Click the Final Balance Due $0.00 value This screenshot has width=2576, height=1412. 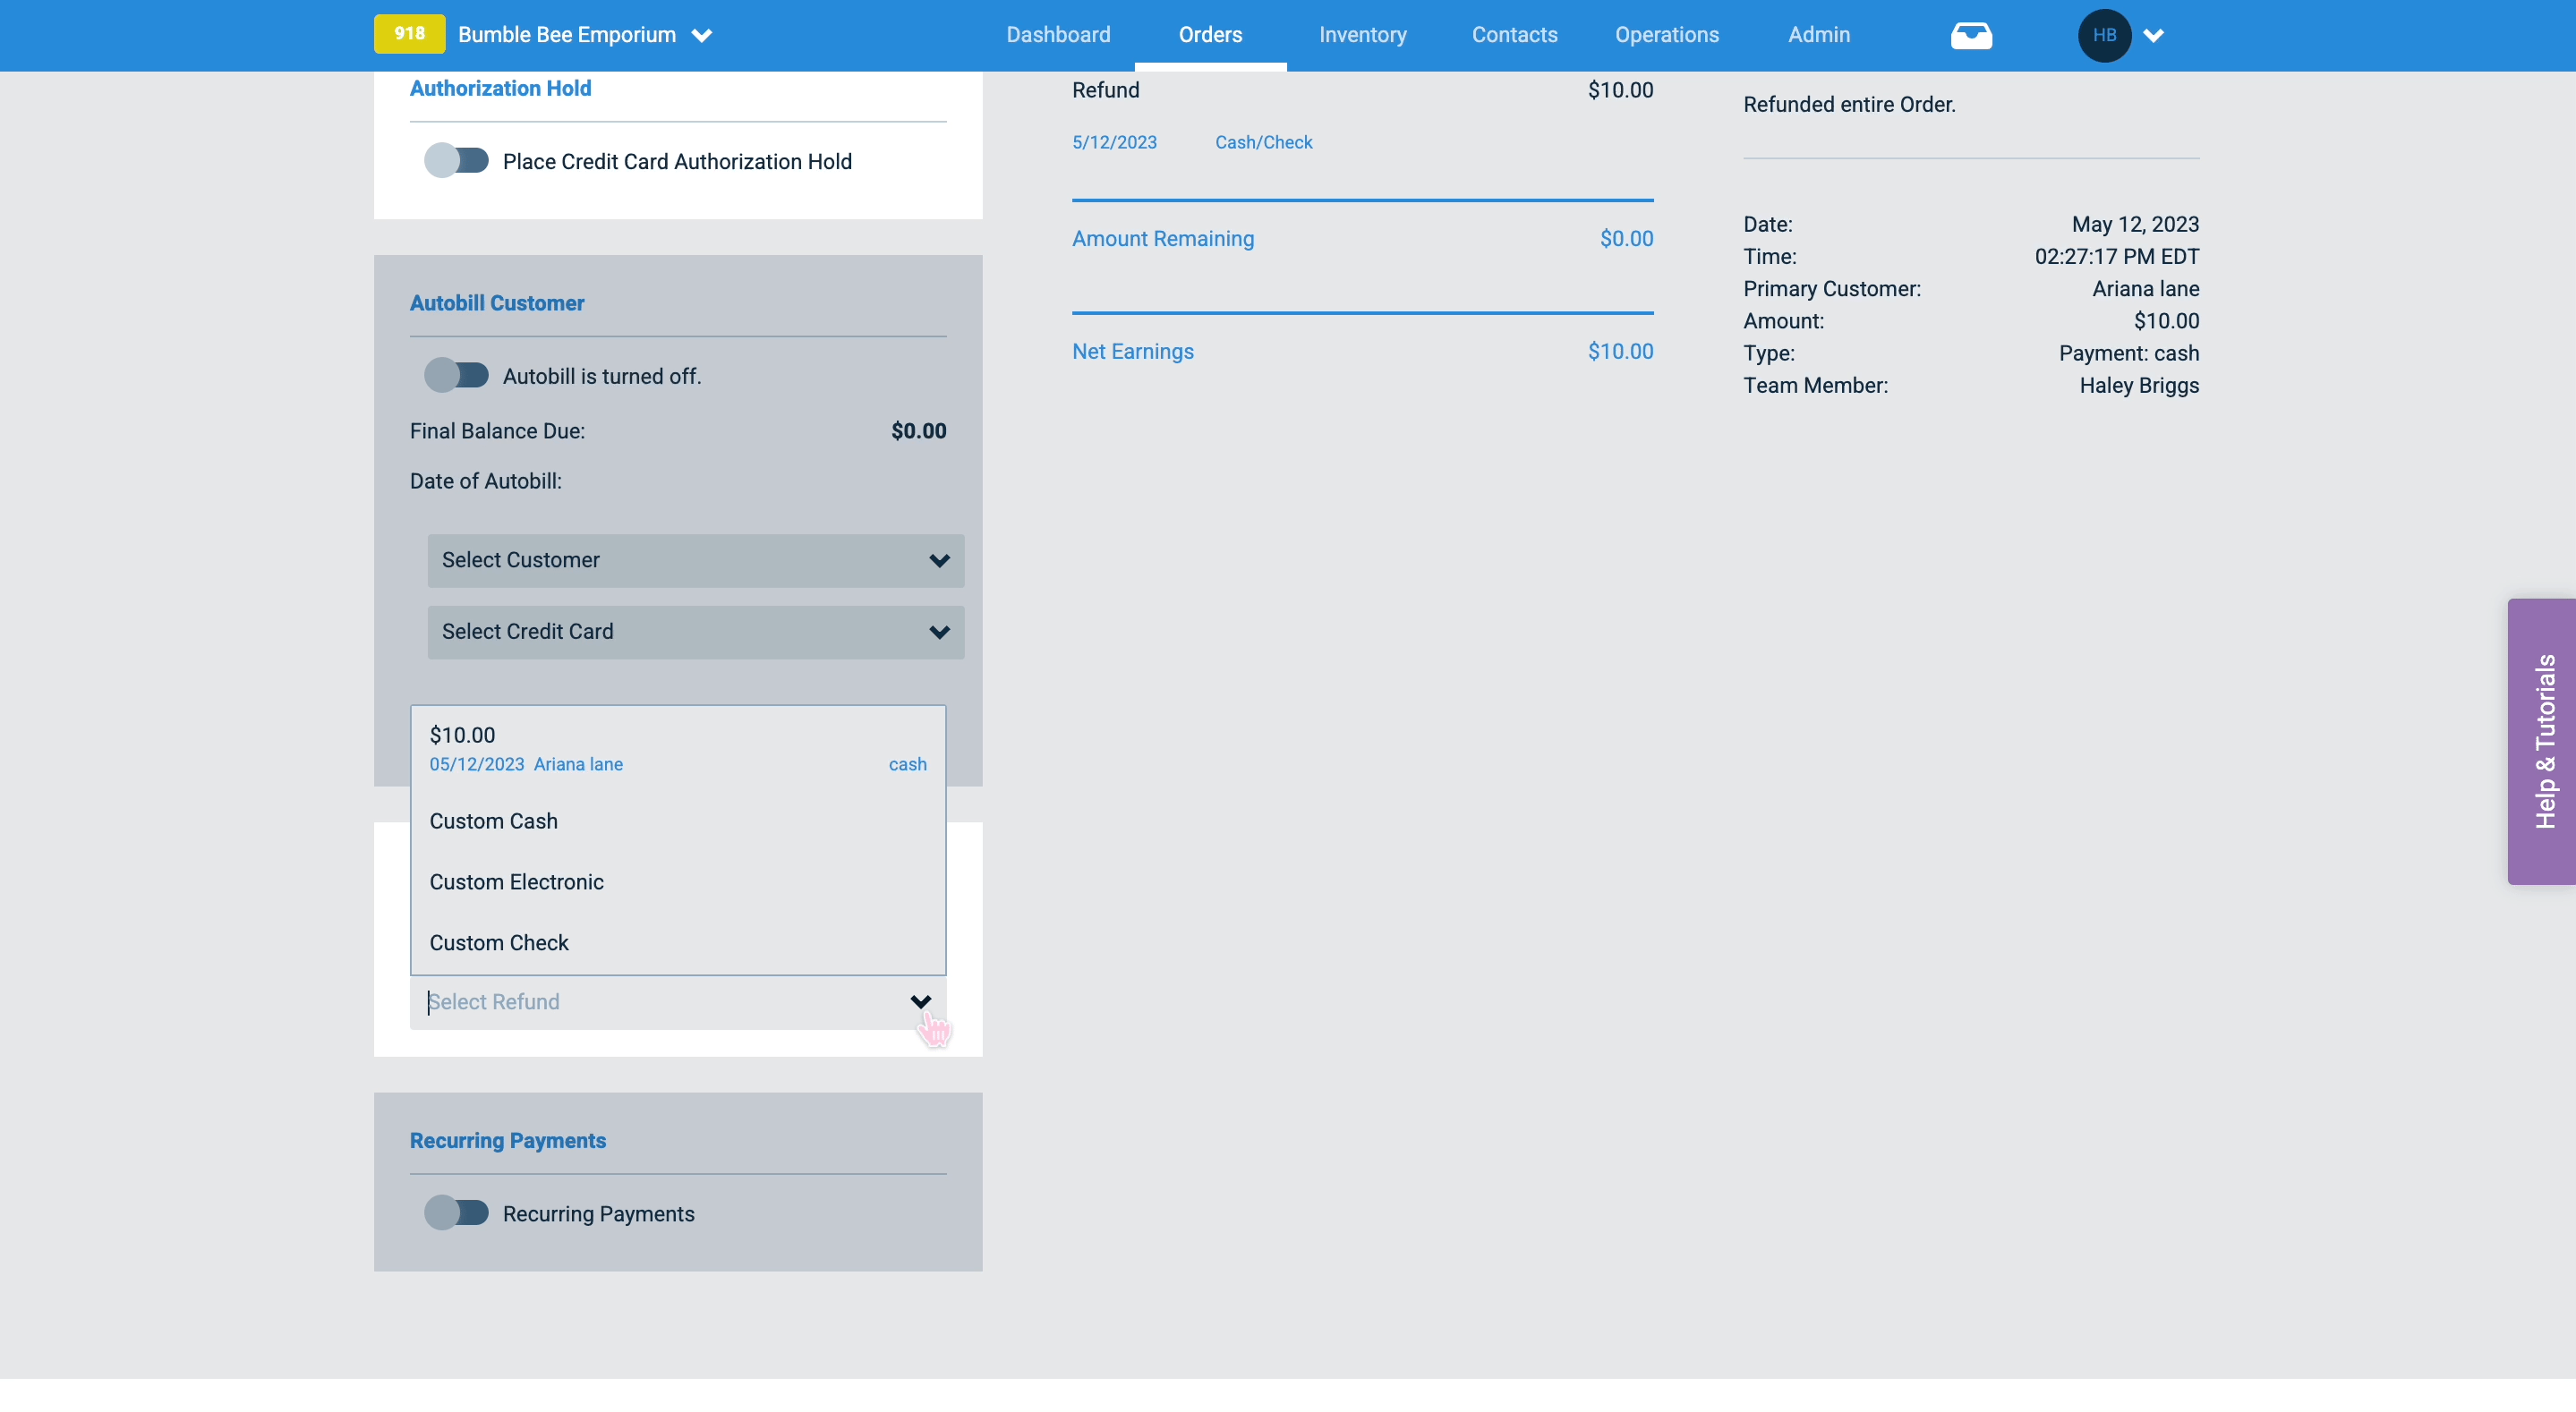pos(918,431)
